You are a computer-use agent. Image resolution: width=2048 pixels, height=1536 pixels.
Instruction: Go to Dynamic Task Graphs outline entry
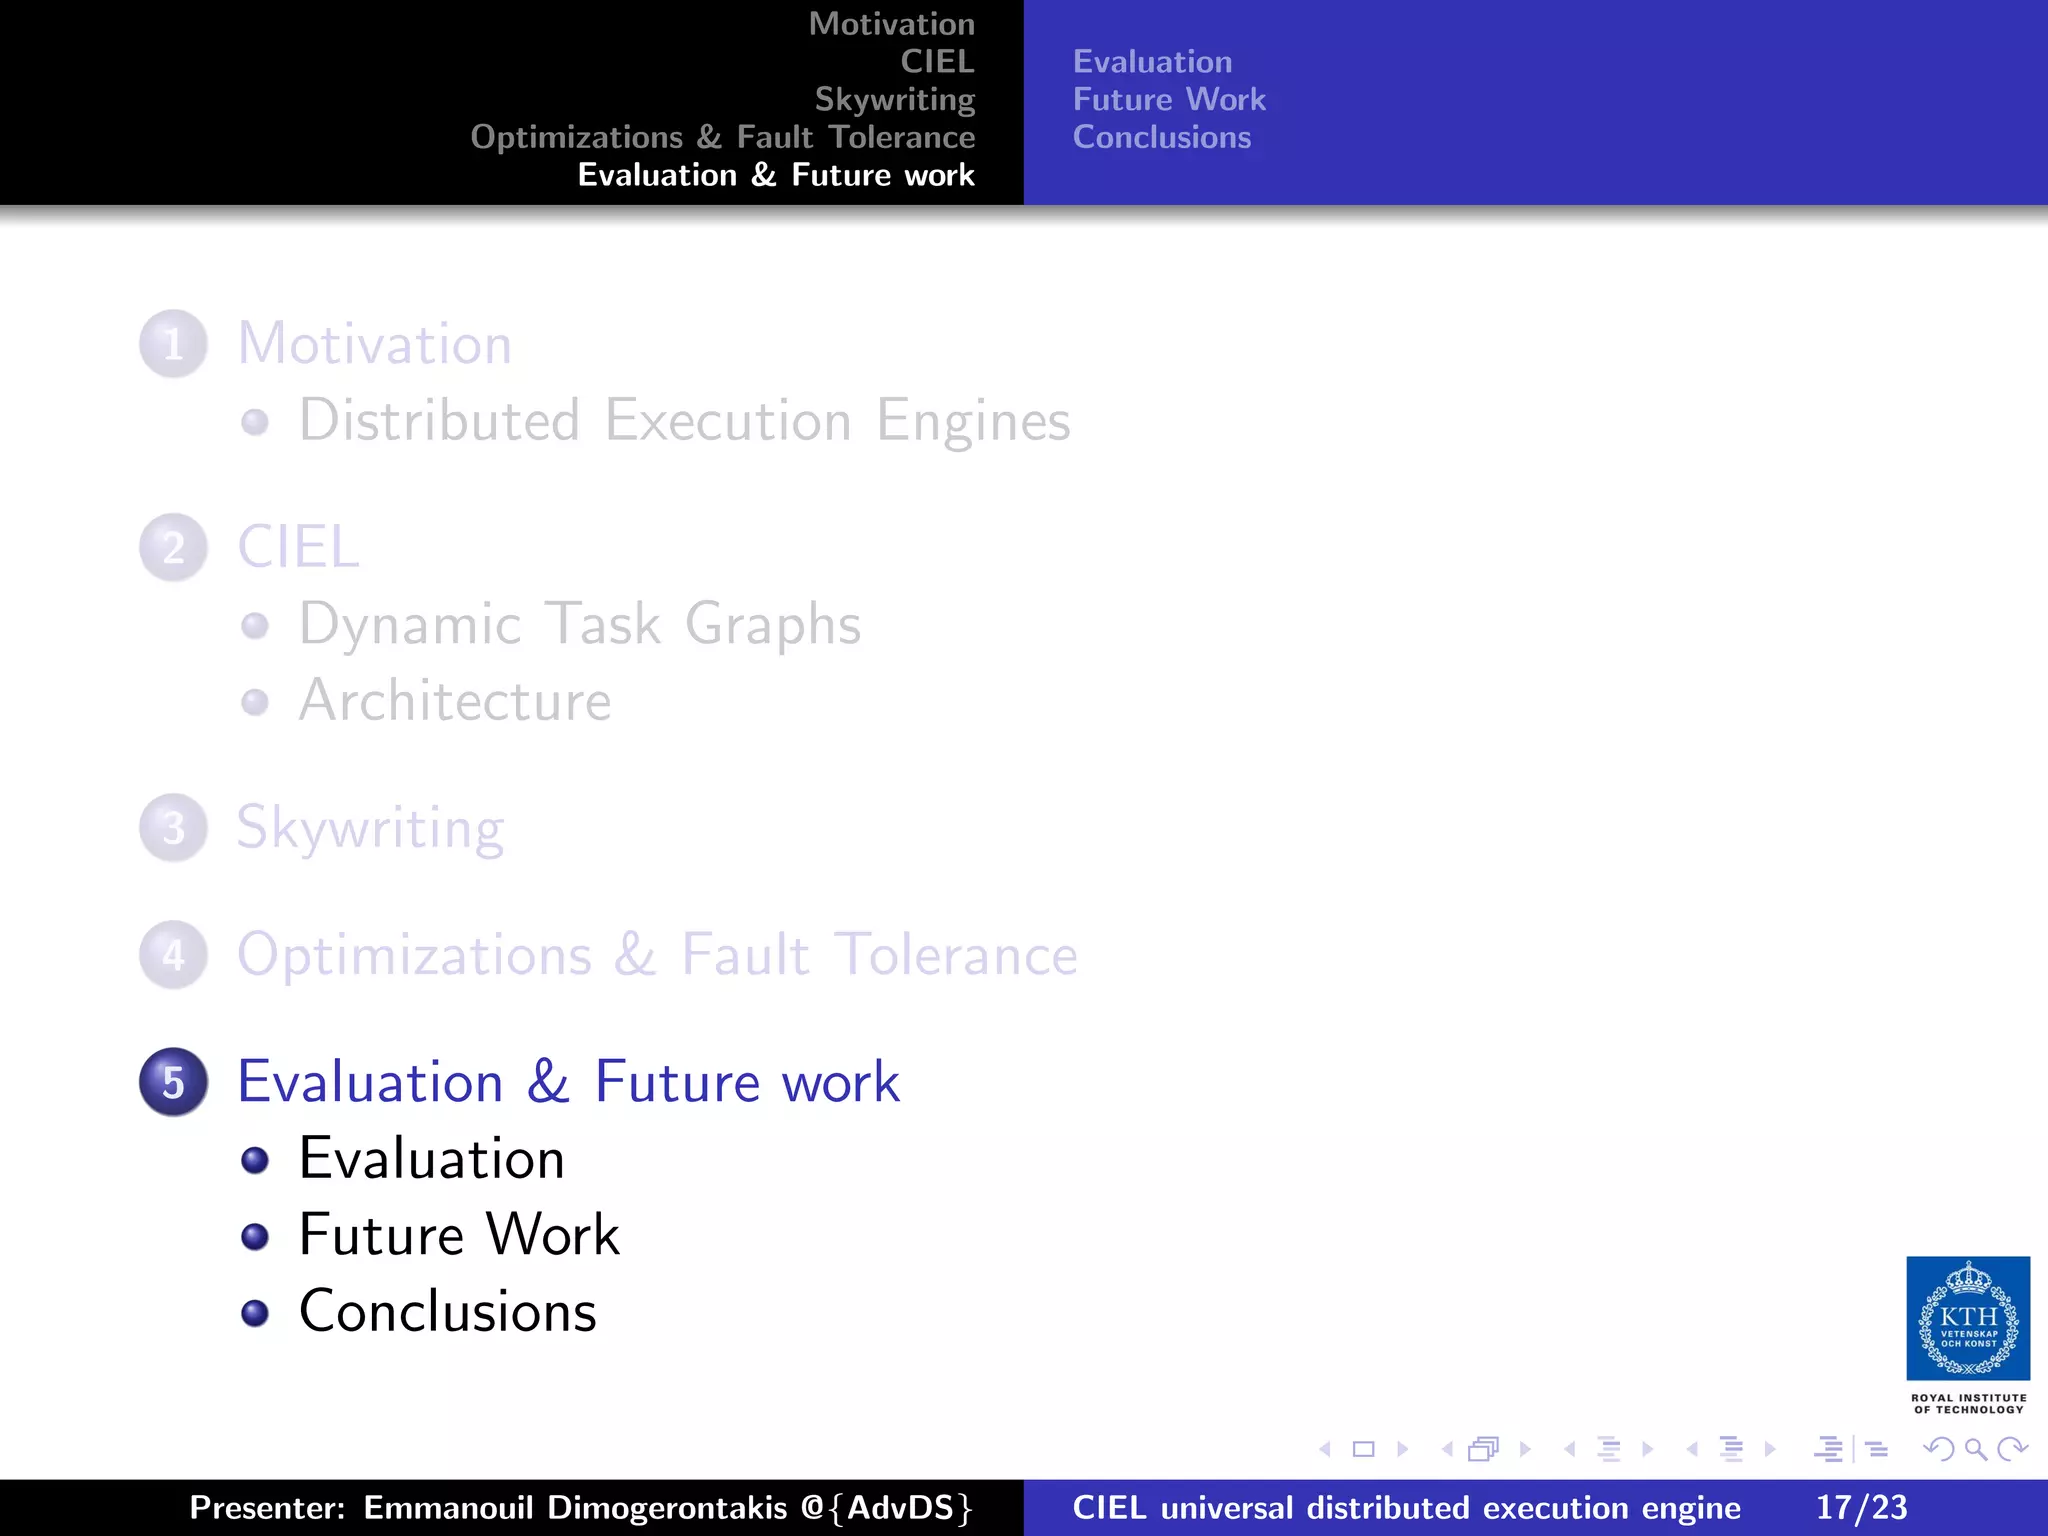[579, 624]
